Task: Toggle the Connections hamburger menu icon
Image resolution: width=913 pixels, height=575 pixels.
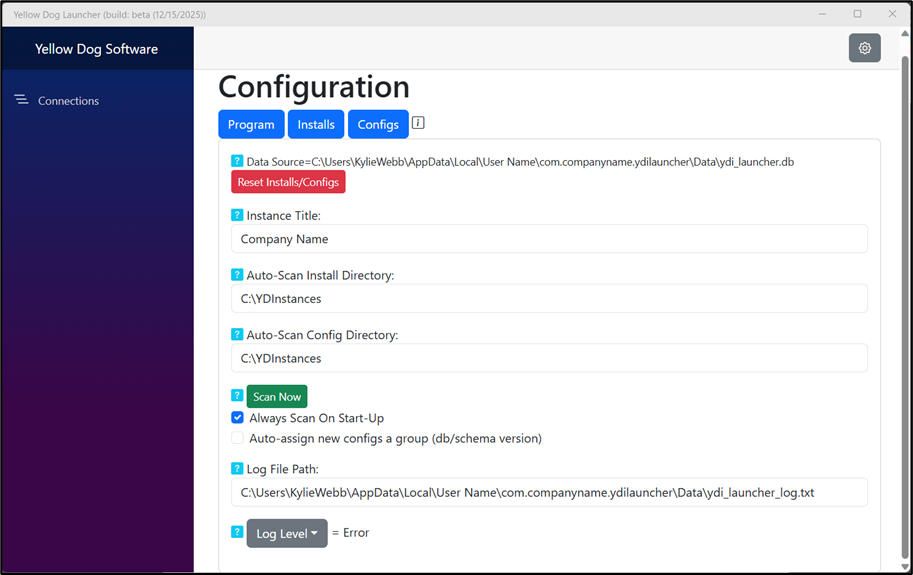Action: point(21,100)
